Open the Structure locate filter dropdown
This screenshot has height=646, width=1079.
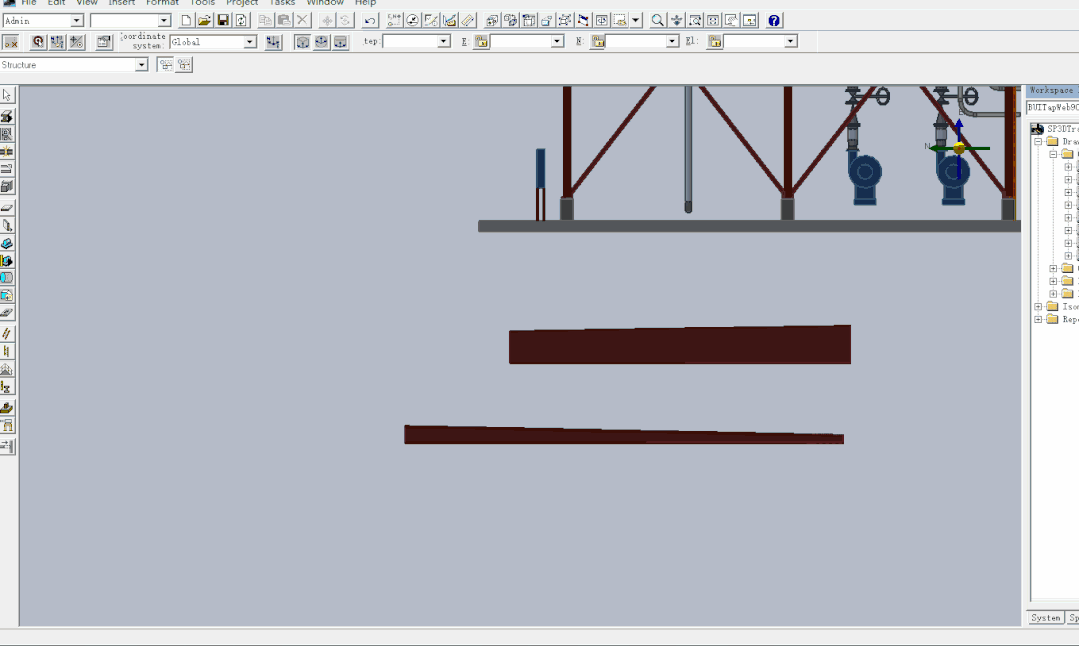click(141, 65)
